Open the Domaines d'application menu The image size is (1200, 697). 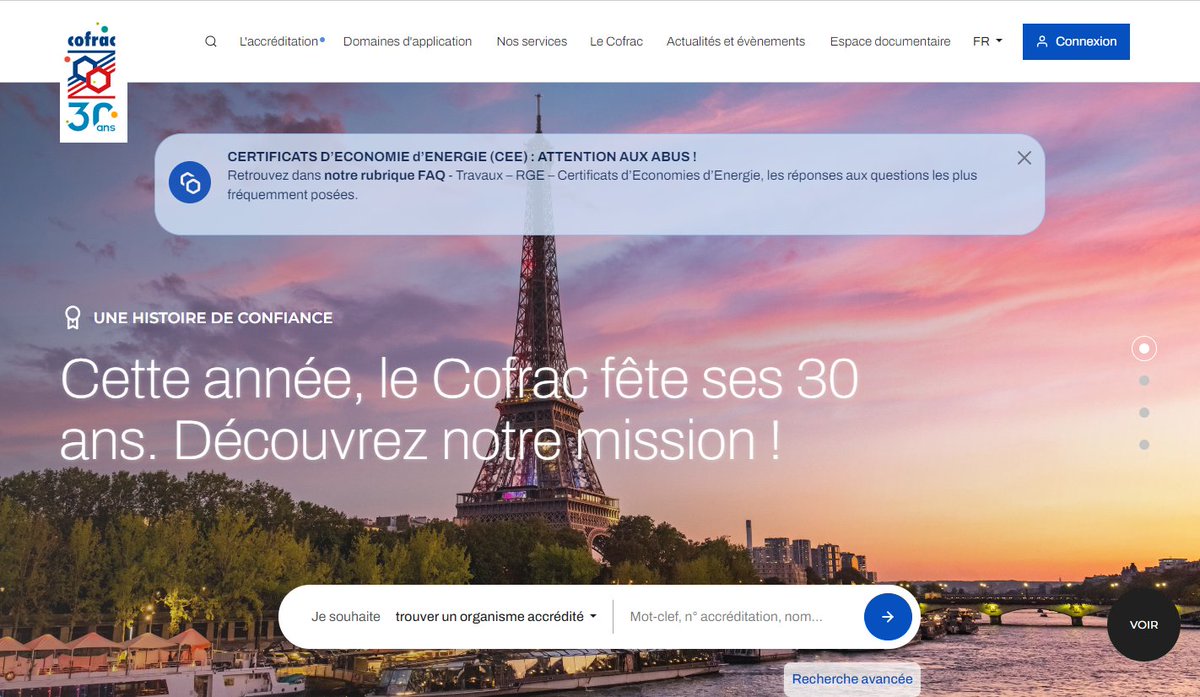click(407, 42)
